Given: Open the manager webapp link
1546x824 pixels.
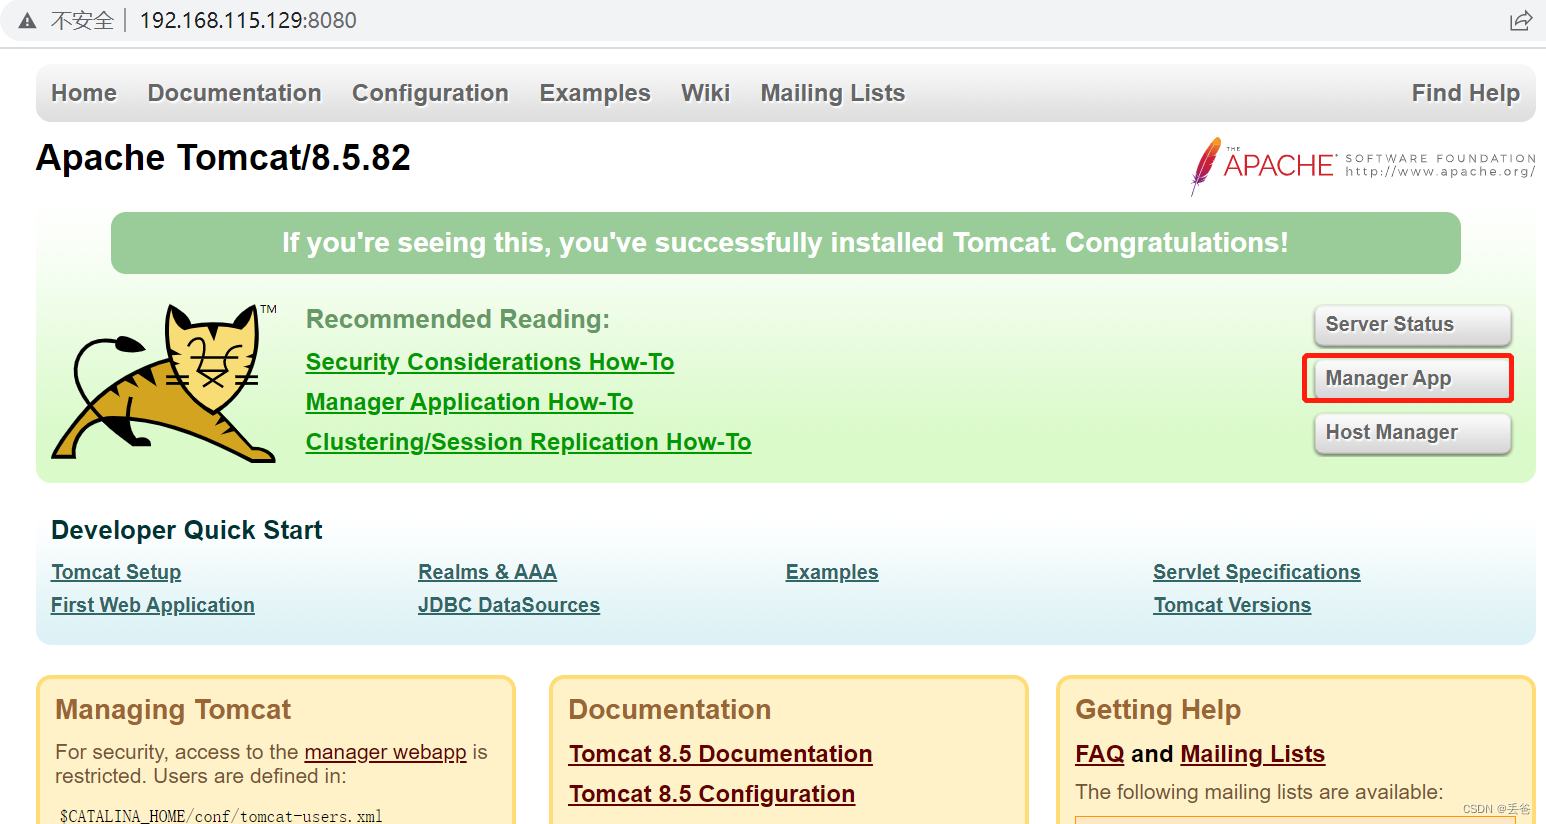Looking at the screenshot, I should 385,752.
